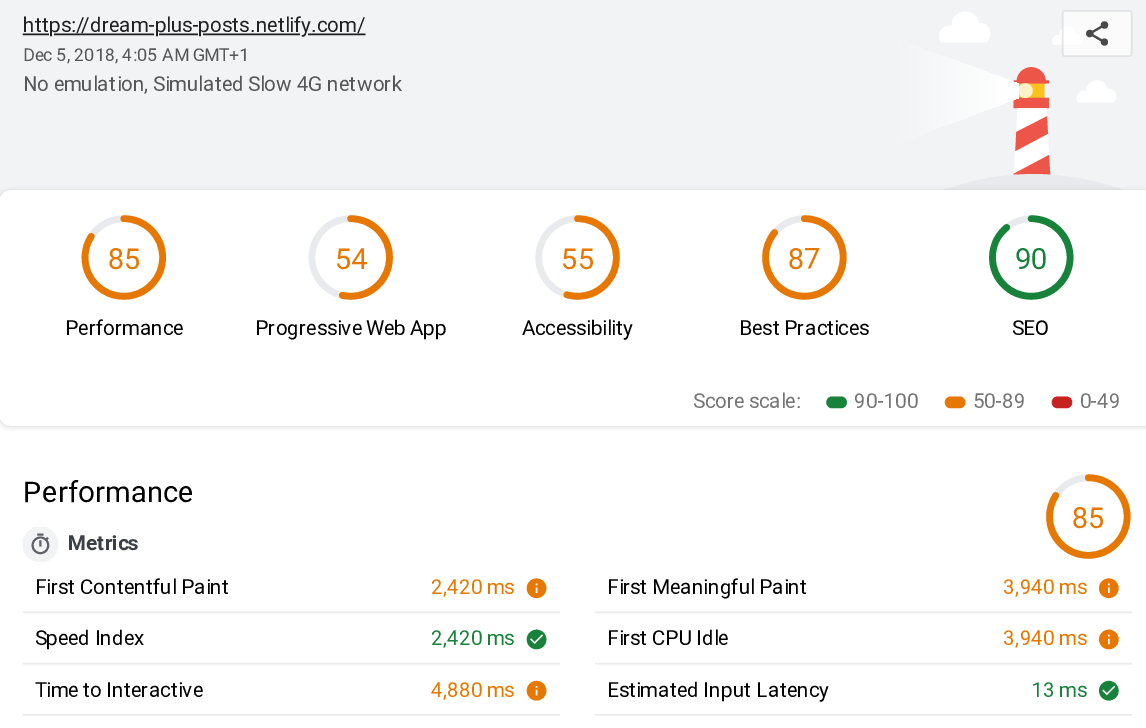Click the Progressive Web App label
Viewport: 1146px width, 728px height.
[351, 328]
